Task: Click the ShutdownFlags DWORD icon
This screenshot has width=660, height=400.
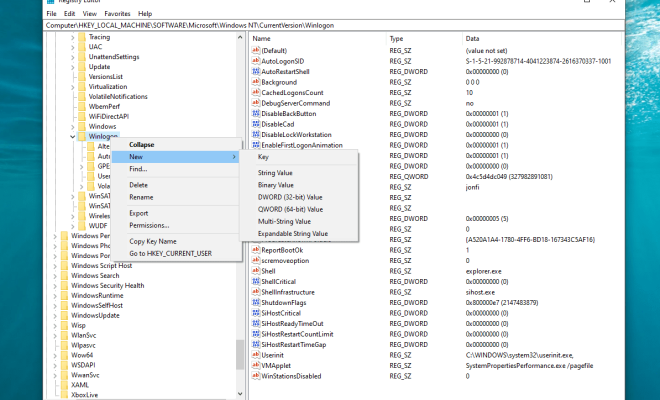Action: click(255, 302)
